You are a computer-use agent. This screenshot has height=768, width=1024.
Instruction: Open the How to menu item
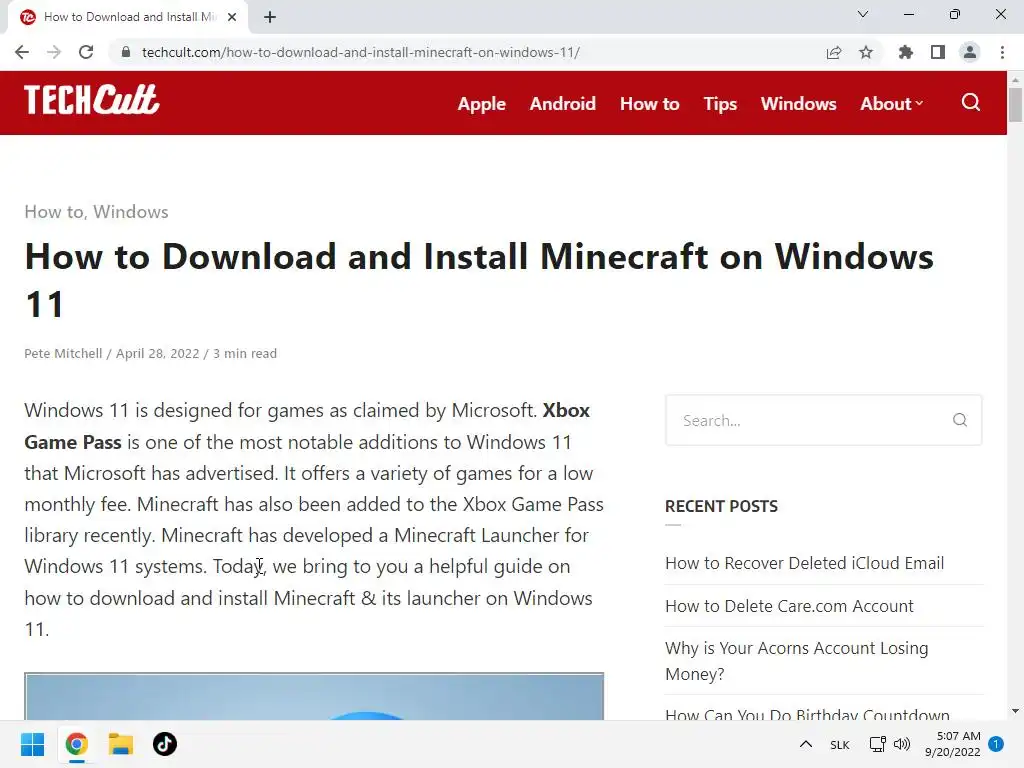click(x=649, y=103)
